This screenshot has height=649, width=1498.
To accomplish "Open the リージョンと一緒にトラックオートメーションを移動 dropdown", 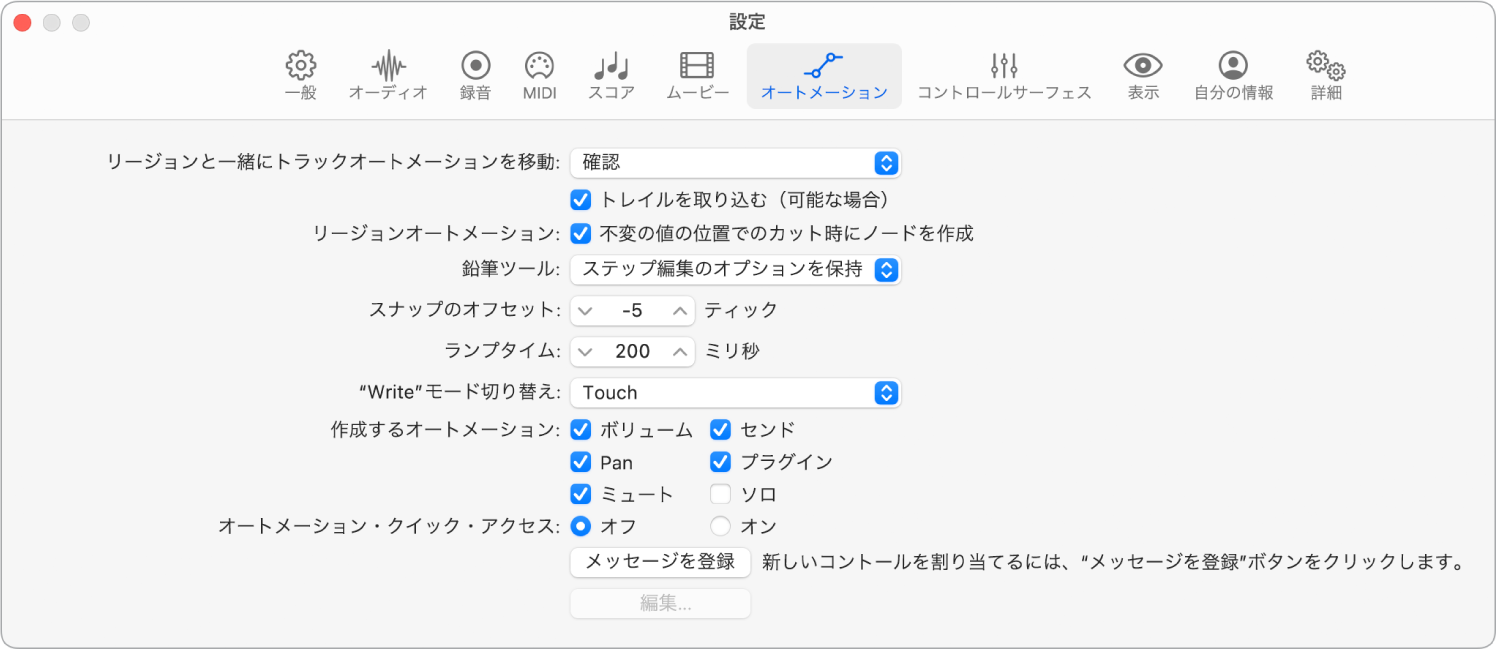I will click(735, 162).
